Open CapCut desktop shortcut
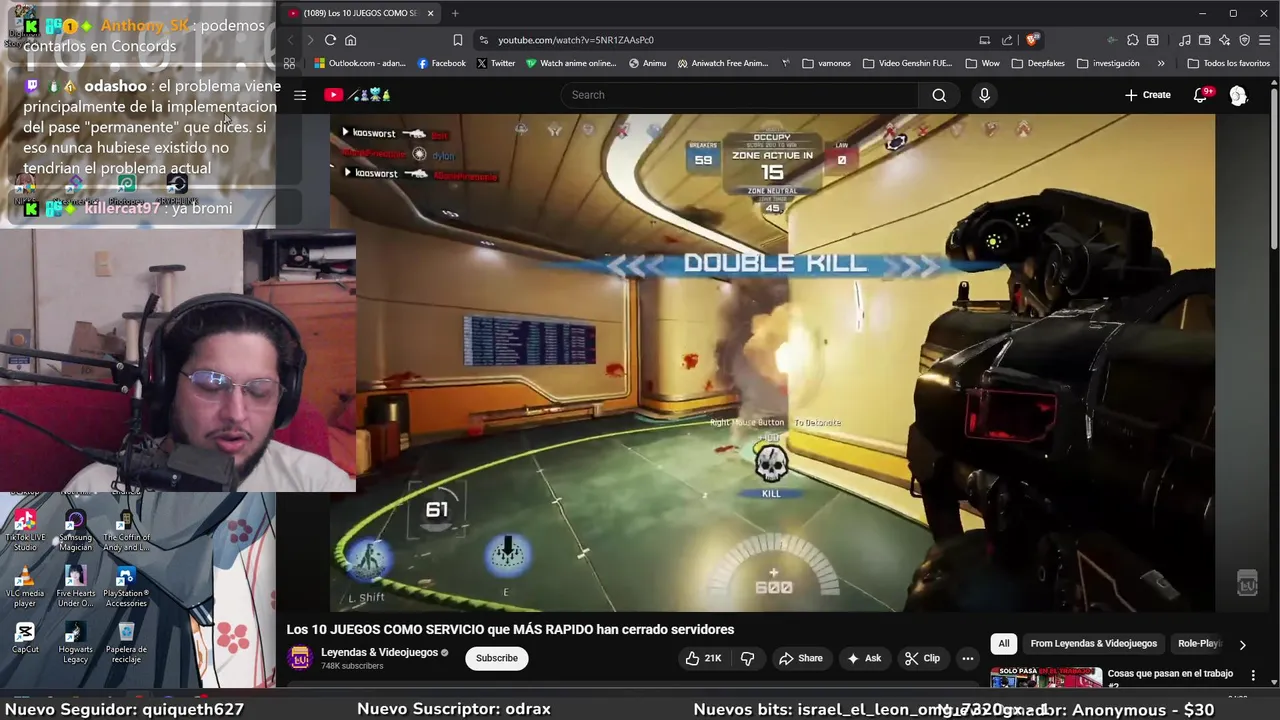Image resolution: width=1280 pixels, height=720 pixels. coord(25,638)
